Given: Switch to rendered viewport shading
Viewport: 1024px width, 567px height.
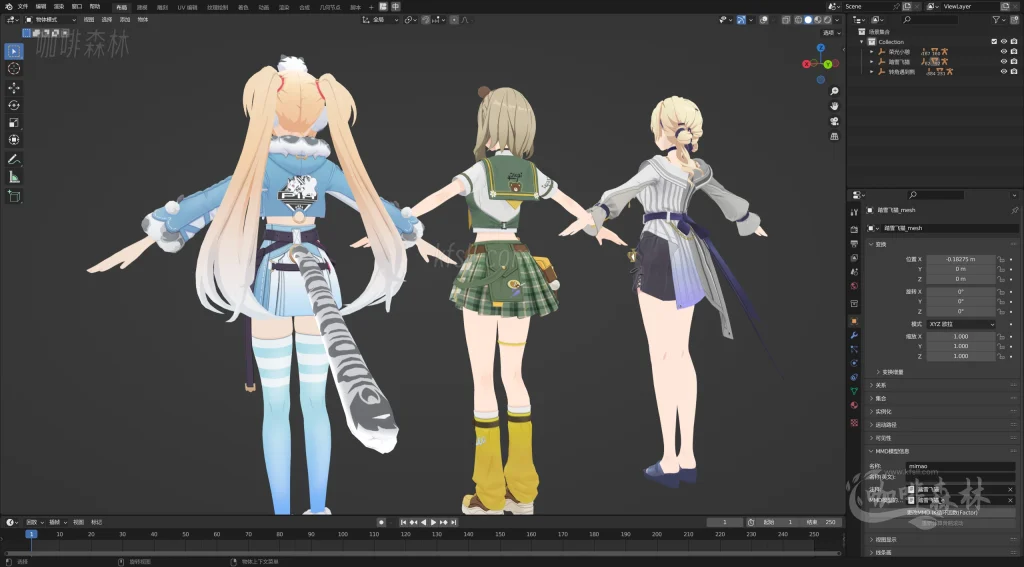Looking at the screenshot, I should tap(827, 20).
